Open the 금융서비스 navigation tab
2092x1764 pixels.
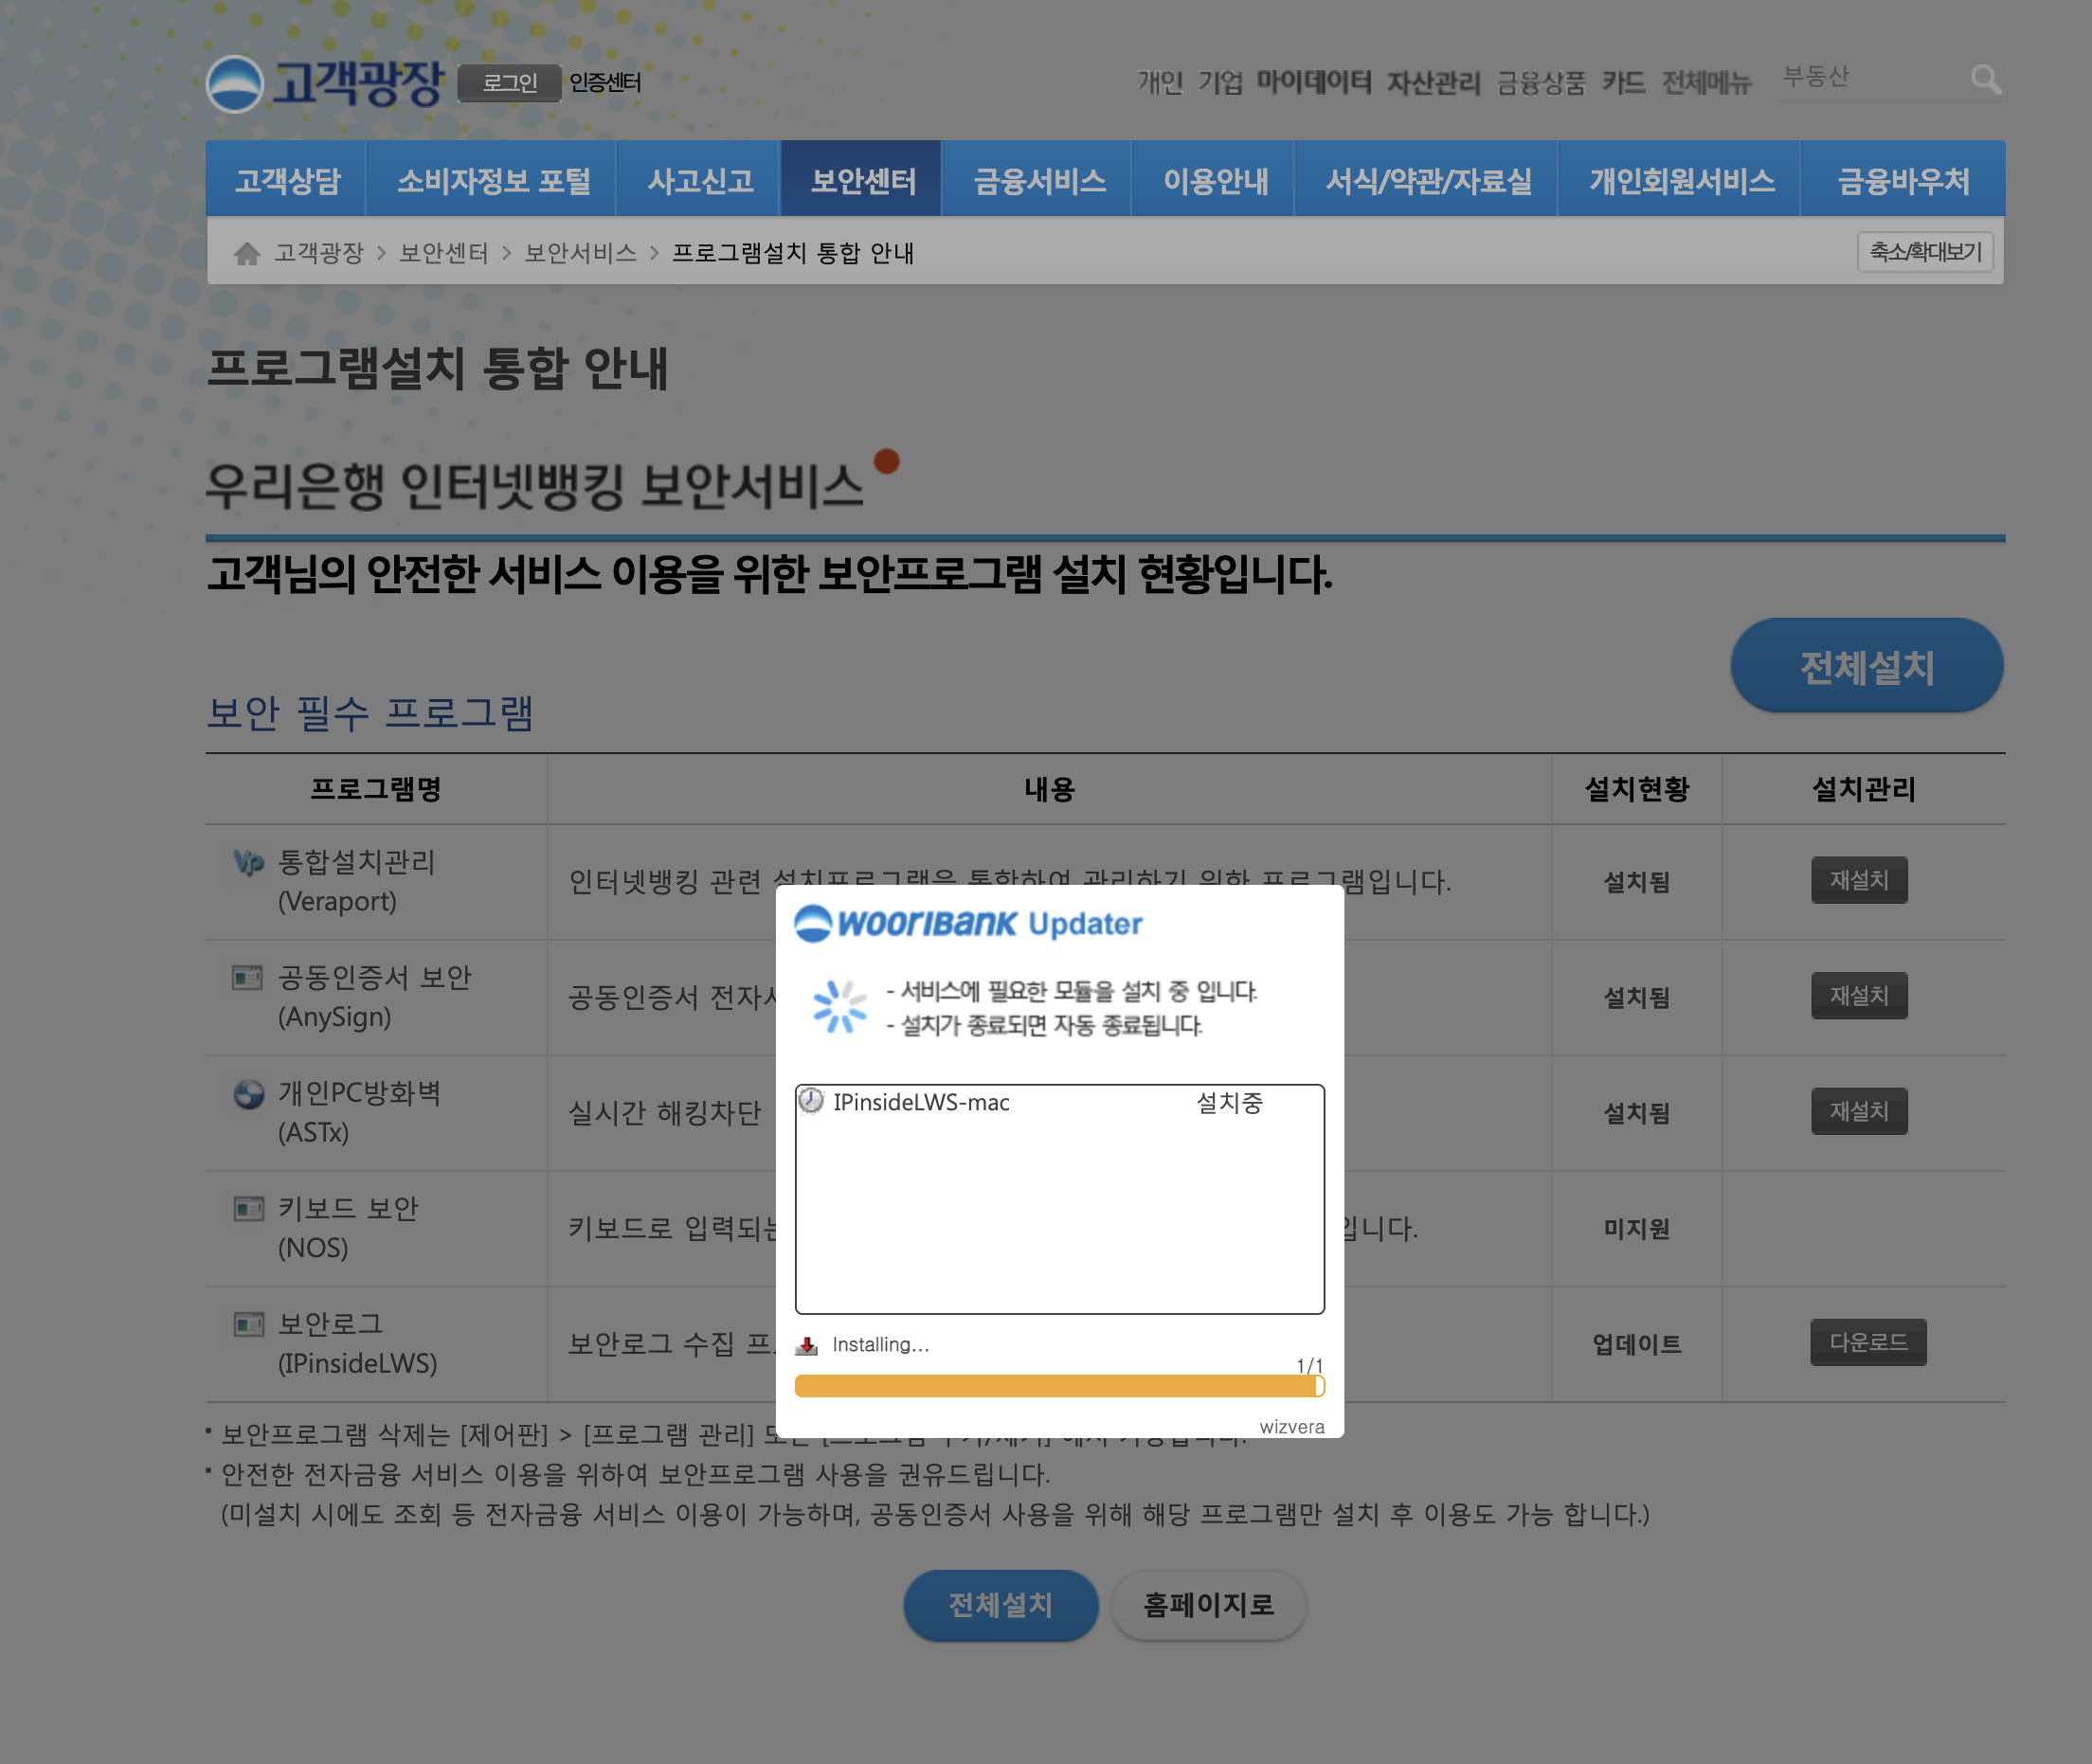pos(1039,180)
